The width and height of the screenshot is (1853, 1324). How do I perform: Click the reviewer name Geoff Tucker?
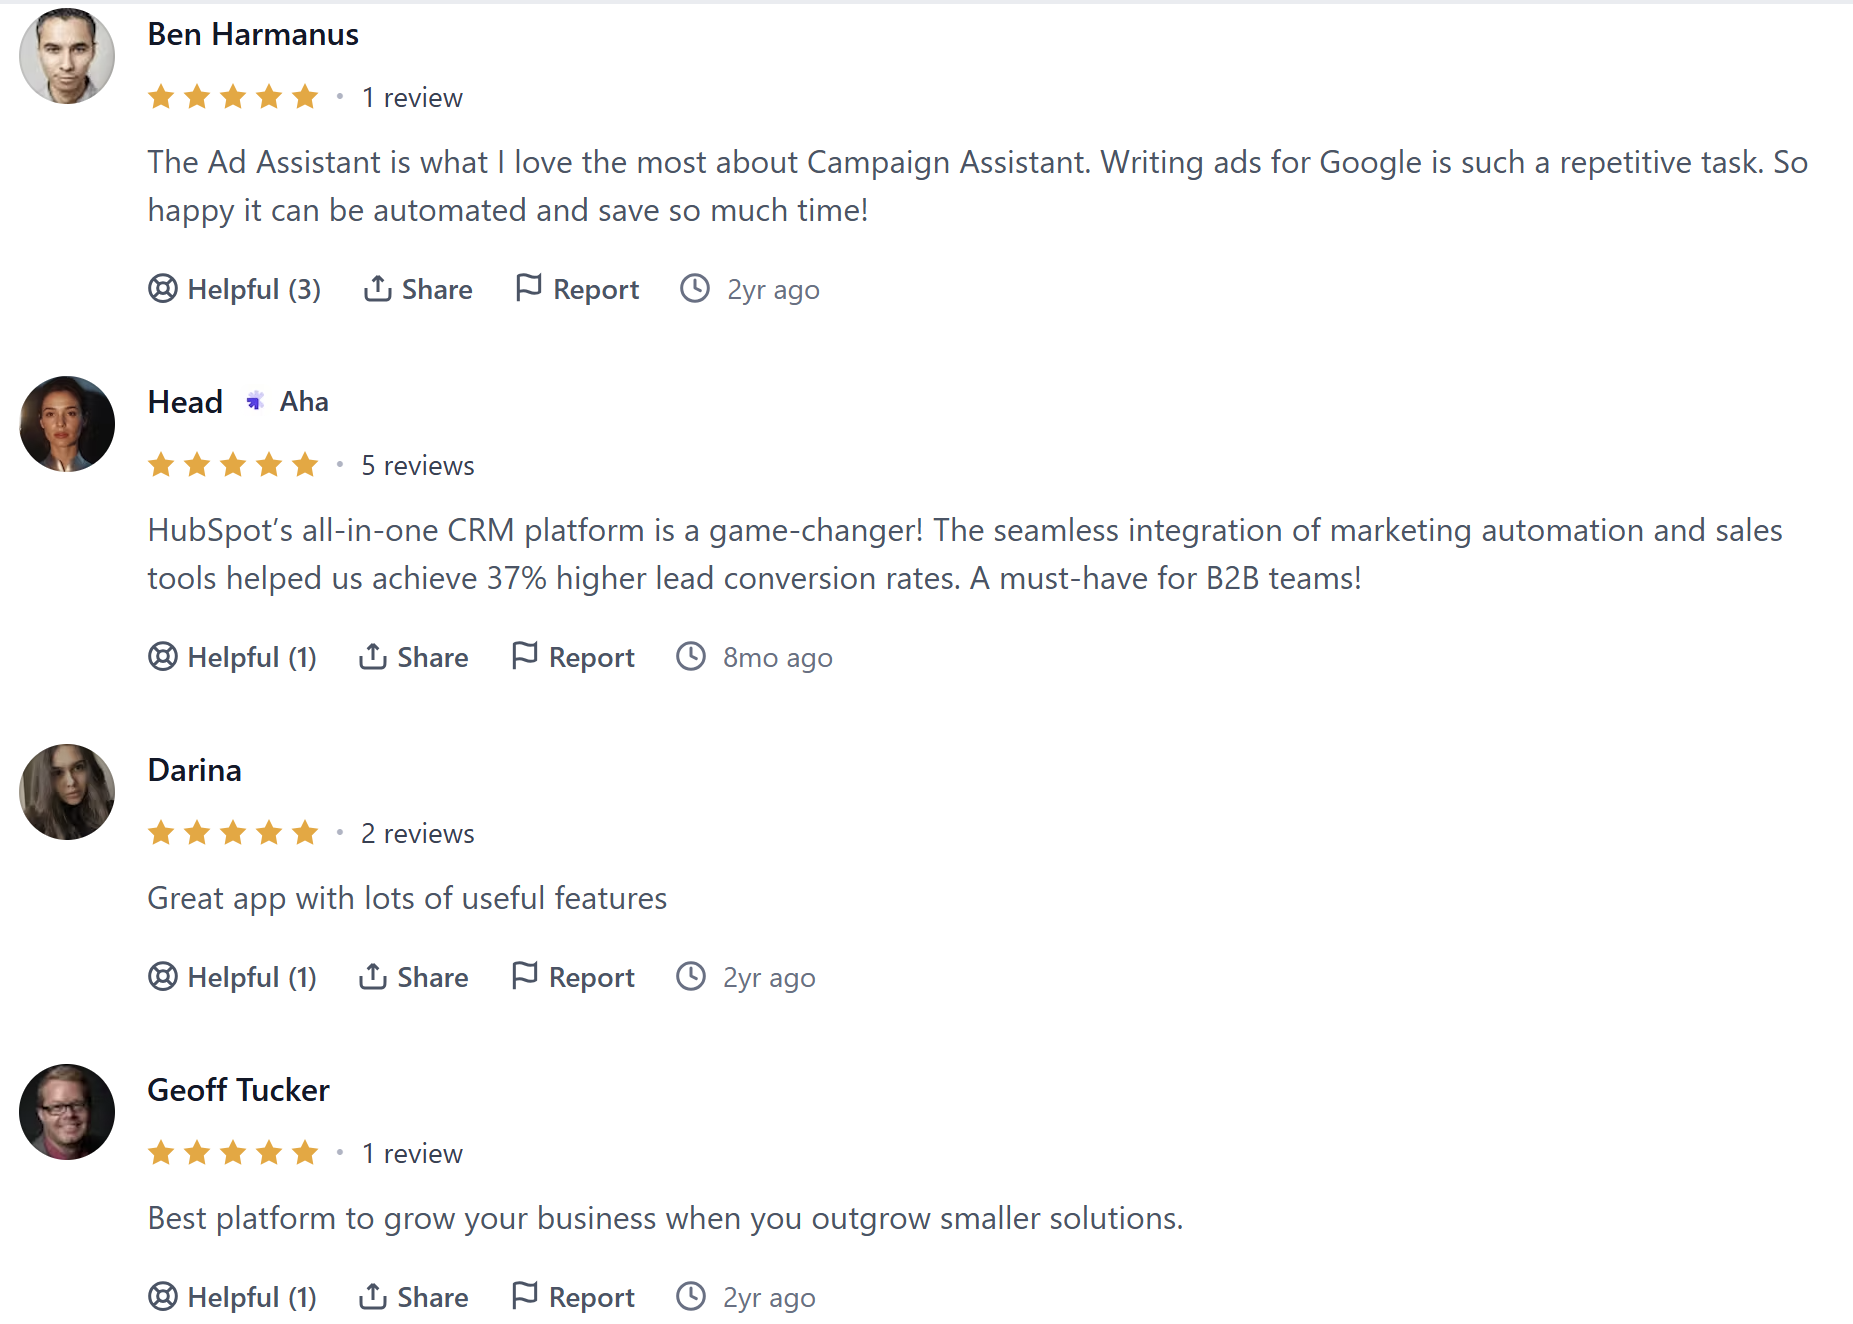(x=238, y=1090)
